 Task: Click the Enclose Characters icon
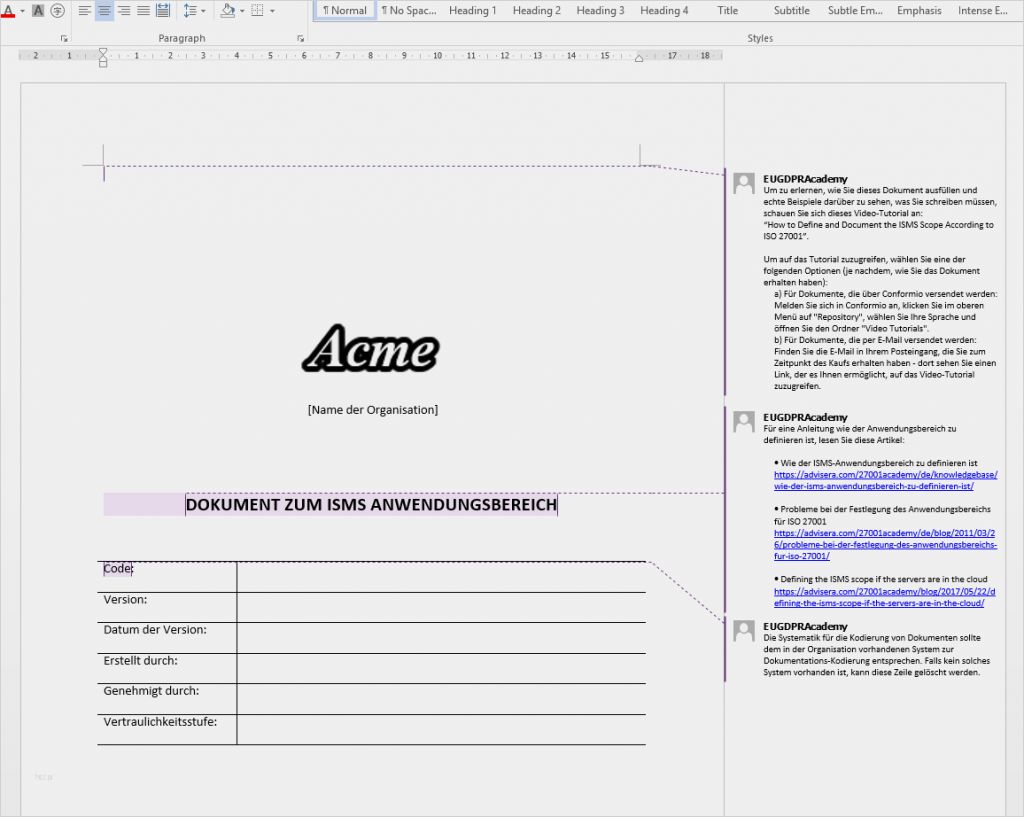point(58,11)
